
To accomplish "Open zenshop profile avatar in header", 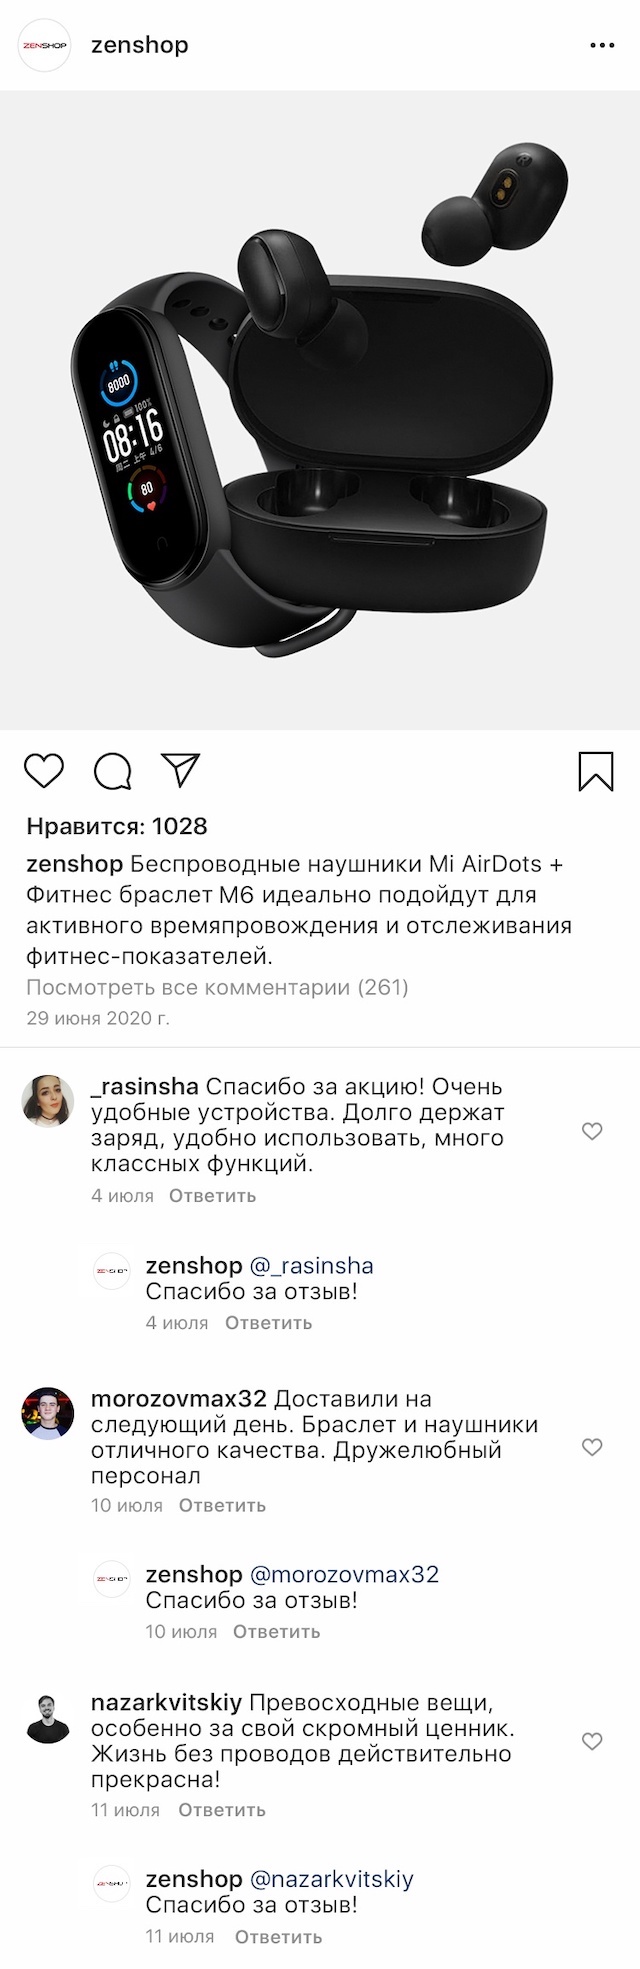I will coord(46,46).
